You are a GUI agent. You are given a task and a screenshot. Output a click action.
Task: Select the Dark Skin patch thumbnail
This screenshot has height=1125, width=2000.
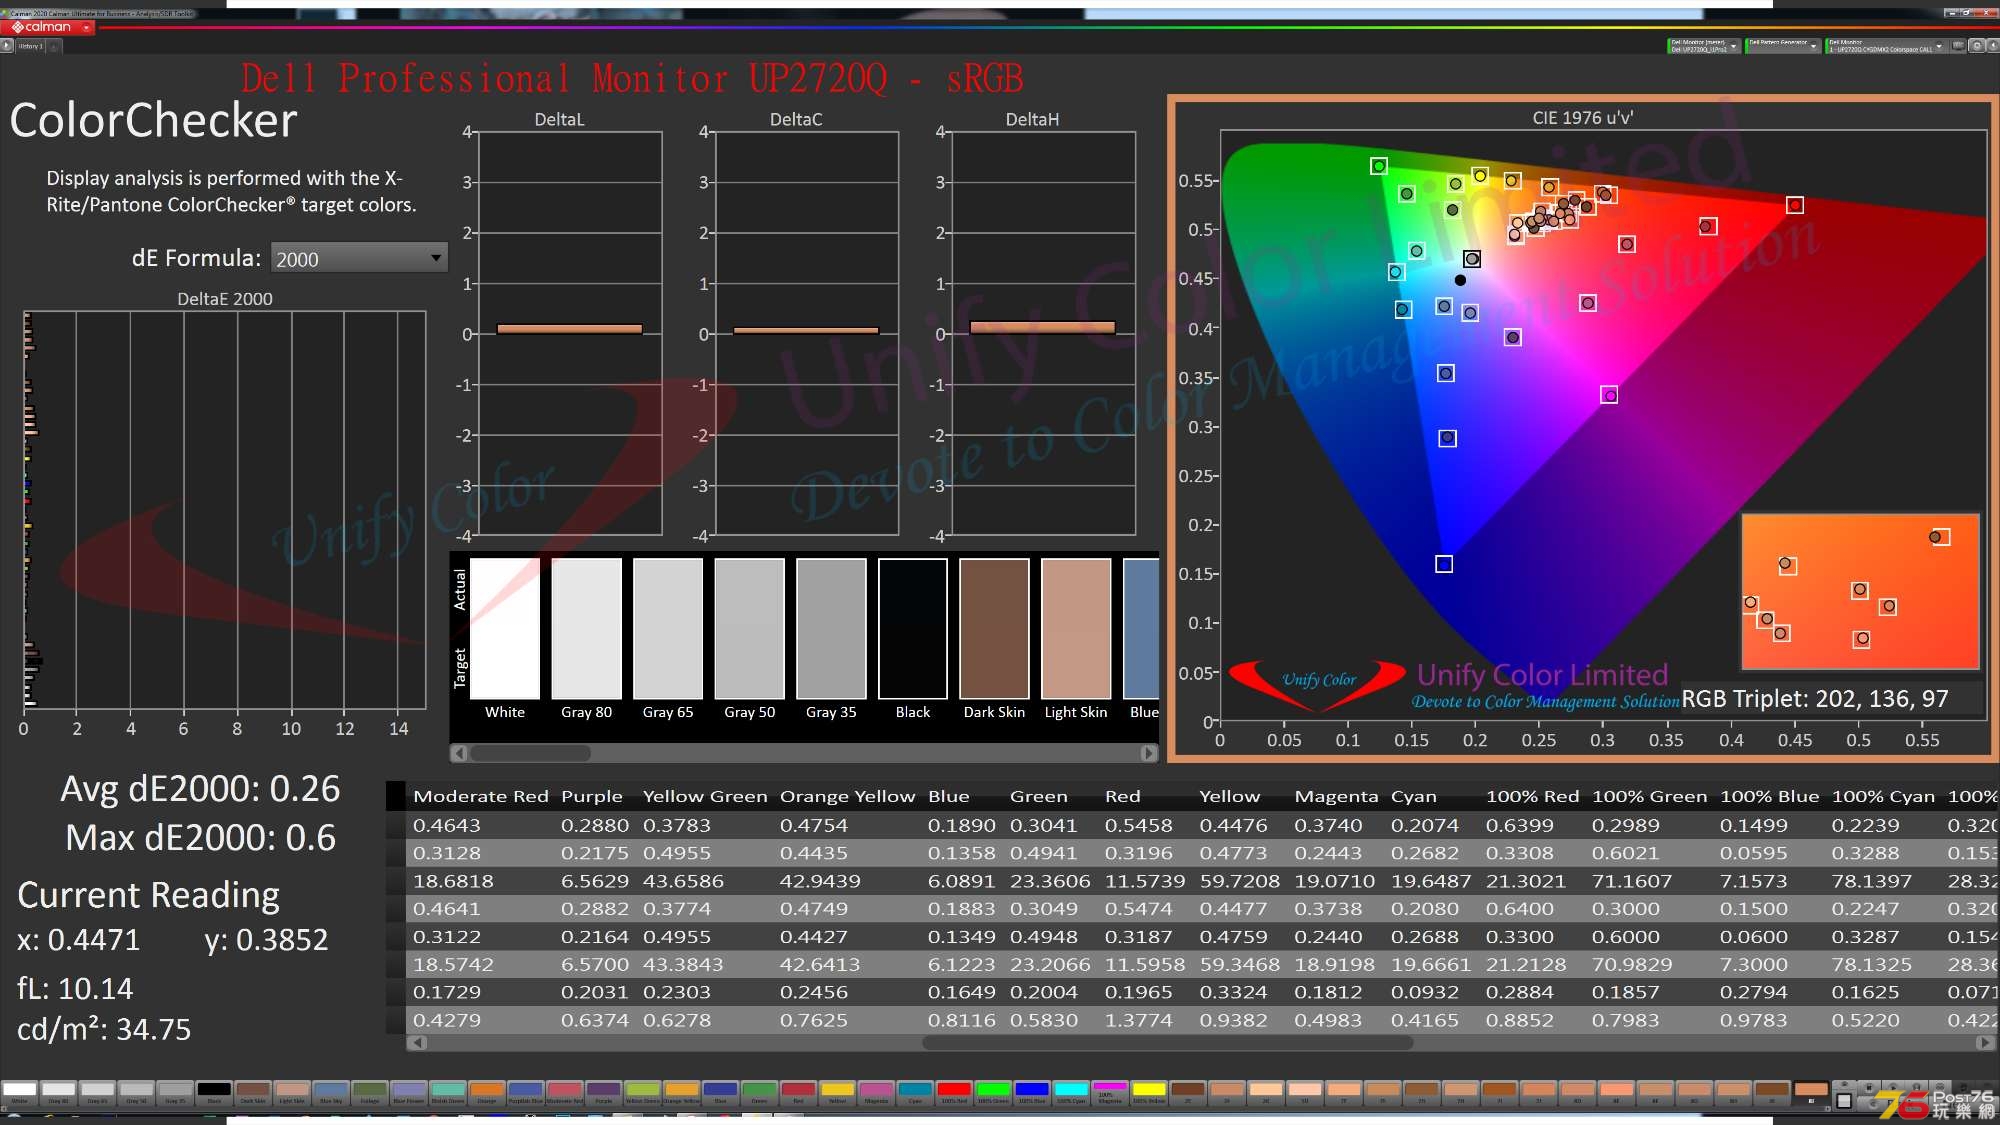click(x=994, y=629)
